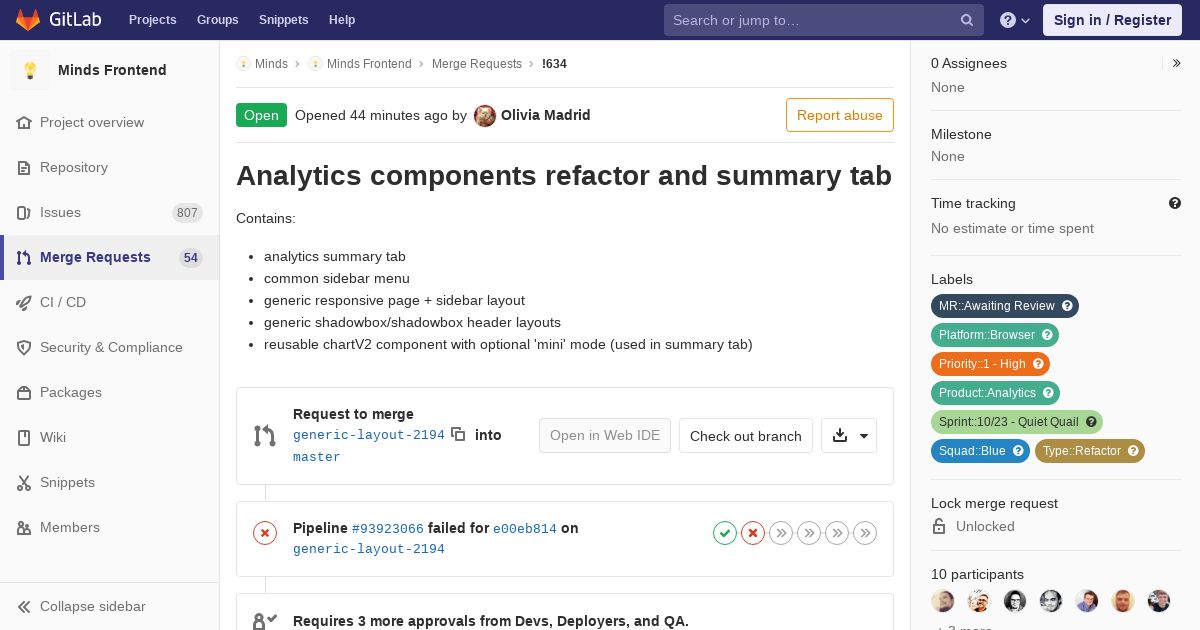
Task: Click Sign in / Register button
Action: [x=1112, y=20]
